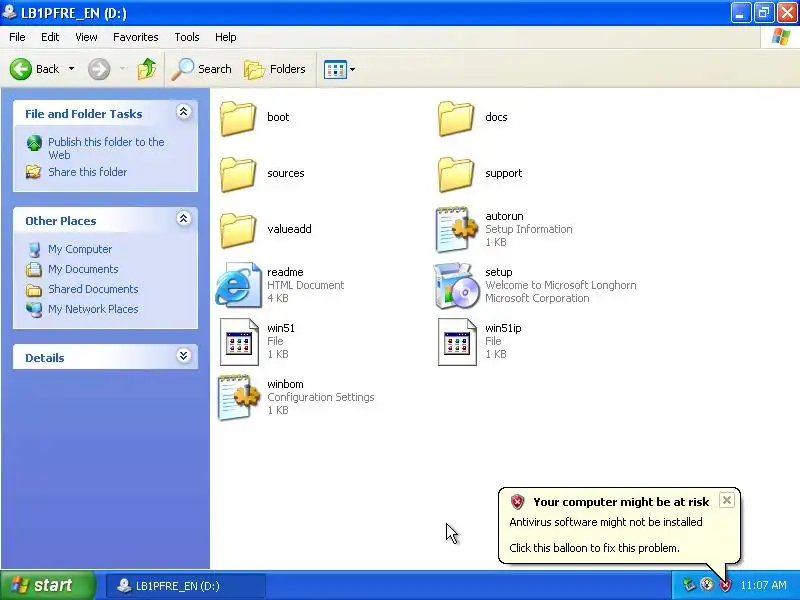Click Share this folder link
Screen dimensions: 800x600
(88, 172)
